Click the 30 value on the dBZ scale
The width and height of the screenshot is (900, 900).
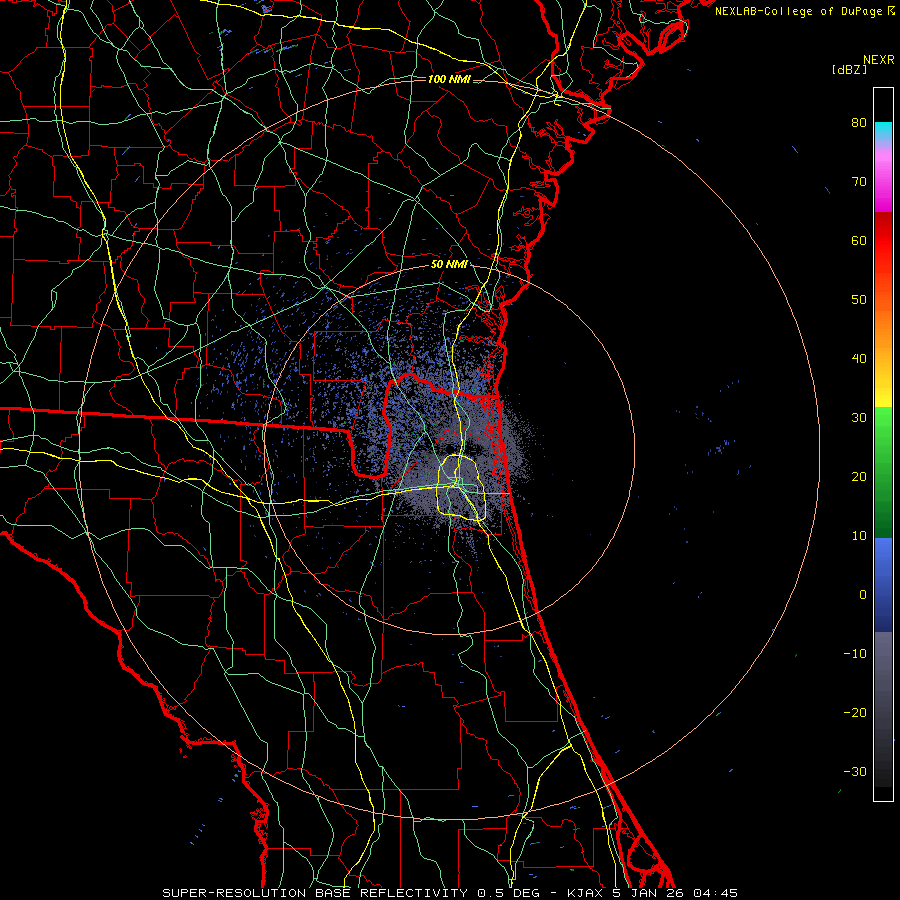tap(859, 418)
